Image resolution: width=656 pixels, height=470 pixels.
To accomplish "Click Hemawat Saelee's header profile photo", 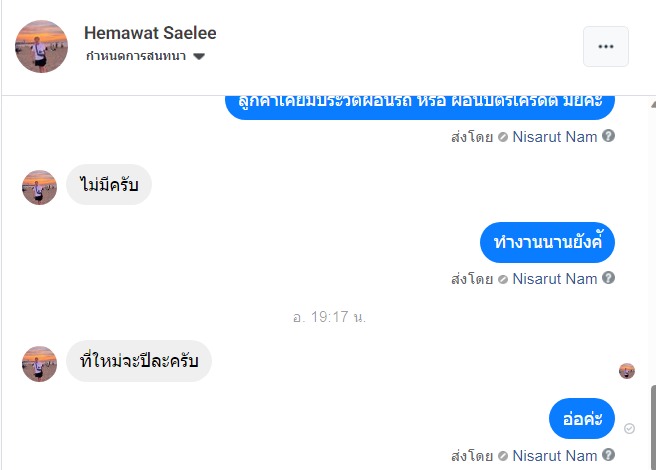I will (42, 46).
